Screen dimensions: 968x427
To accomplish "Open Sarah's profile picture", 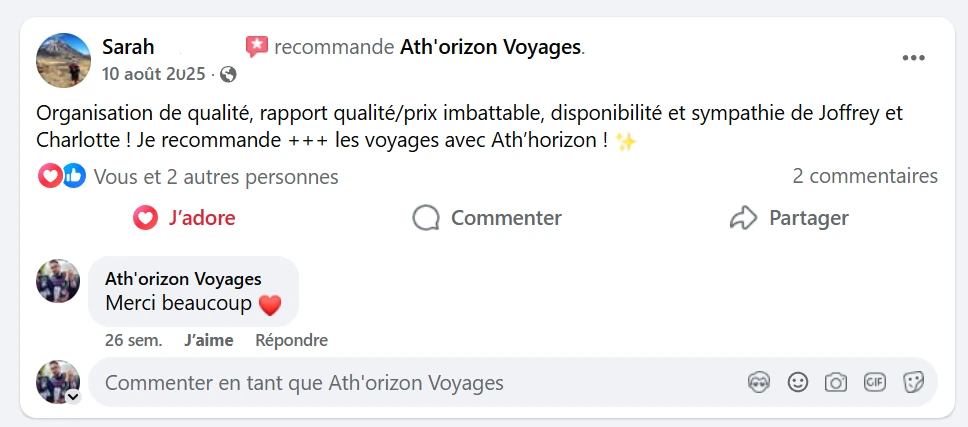I will [64, 60].
